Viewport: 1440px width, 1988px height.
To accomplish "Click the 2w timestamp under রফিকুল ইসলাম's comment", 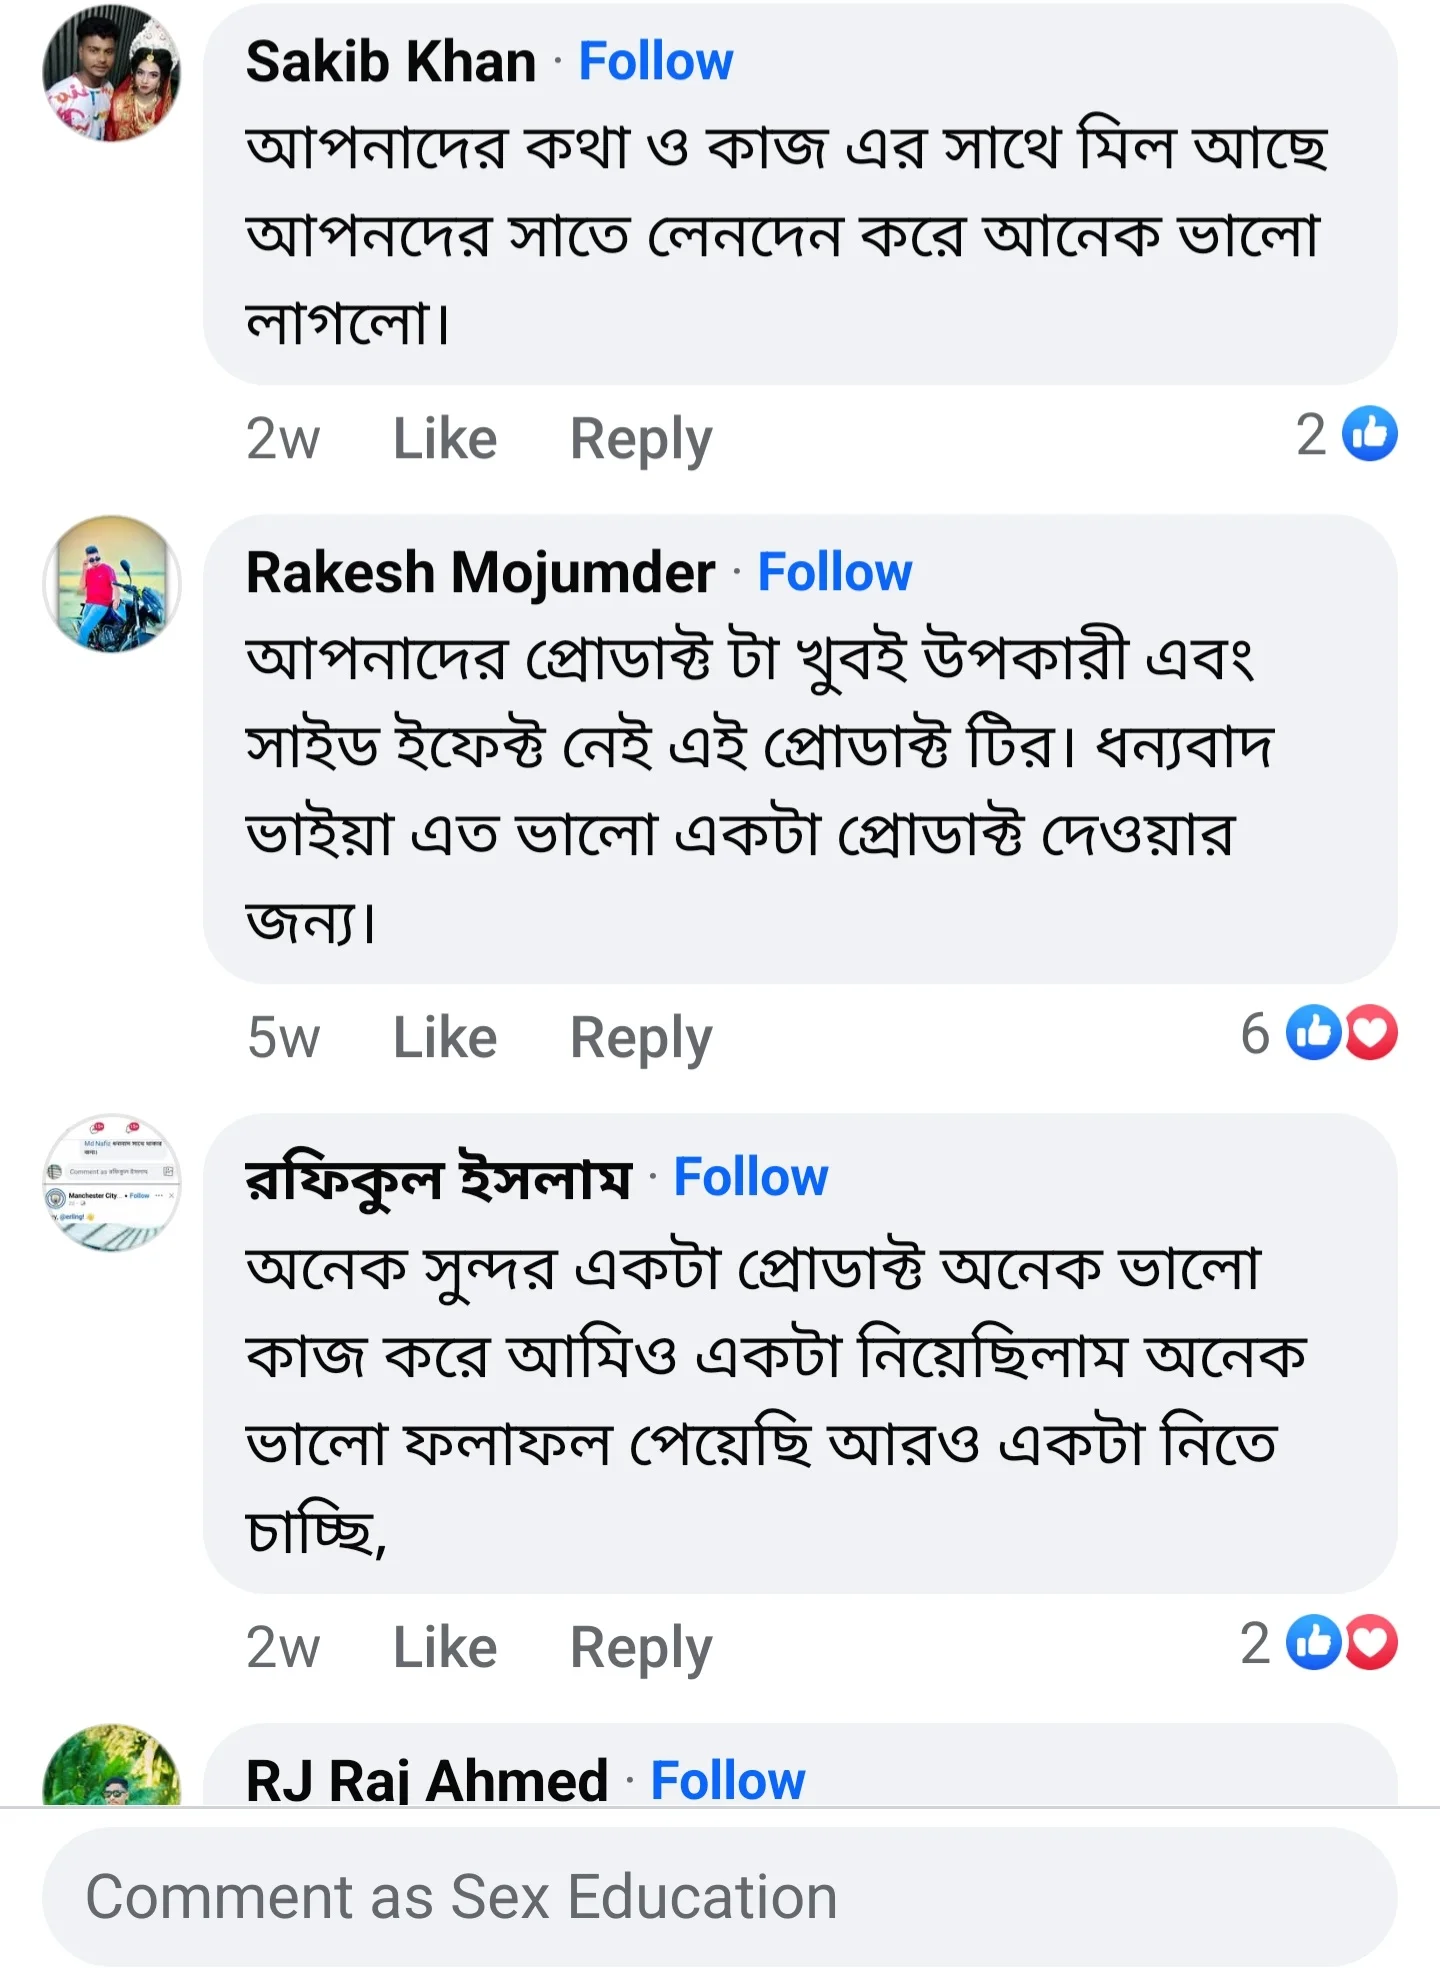I will (283, 1645).
